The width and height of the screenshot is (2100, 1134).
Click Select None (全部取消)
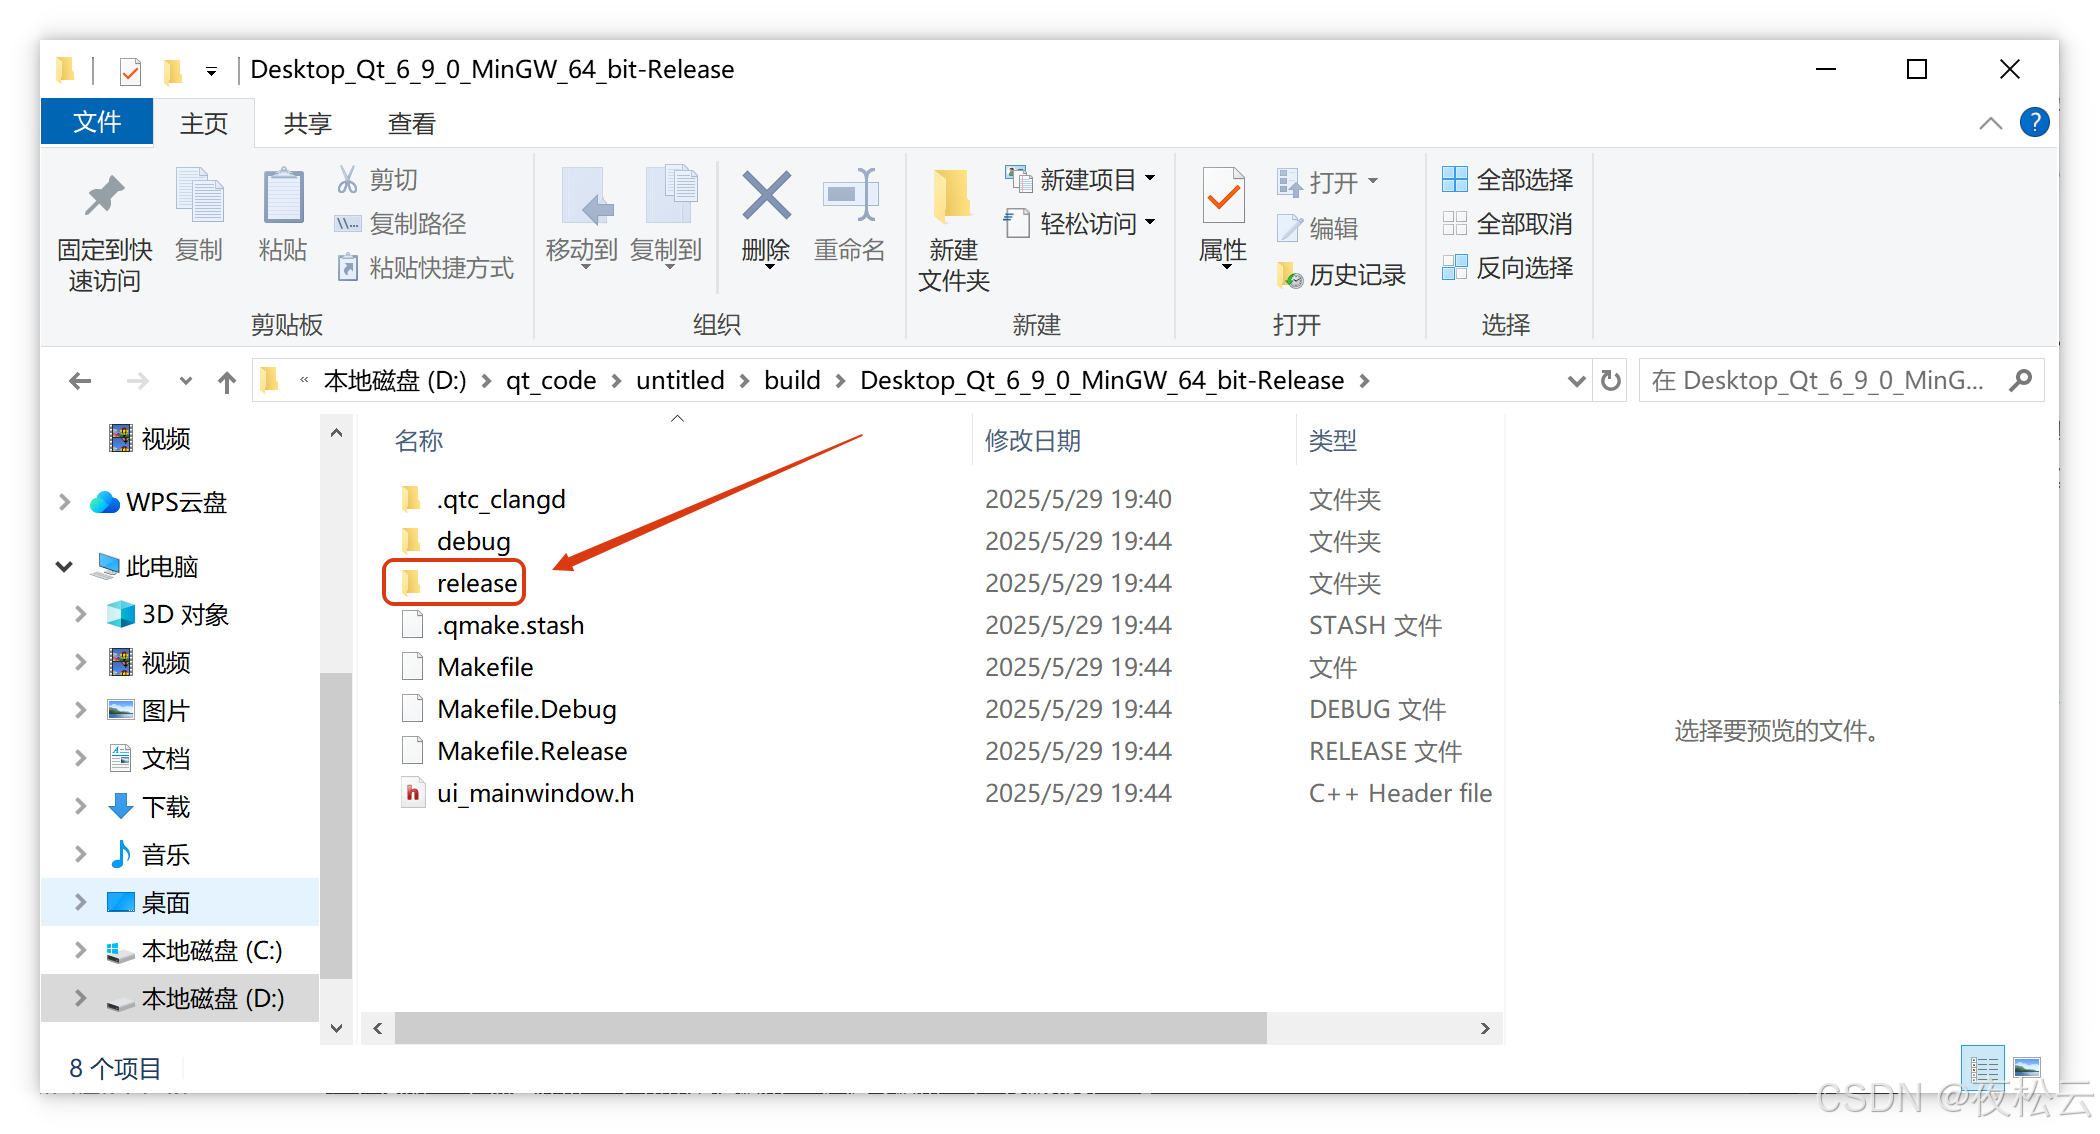(x=1508, y=224)
